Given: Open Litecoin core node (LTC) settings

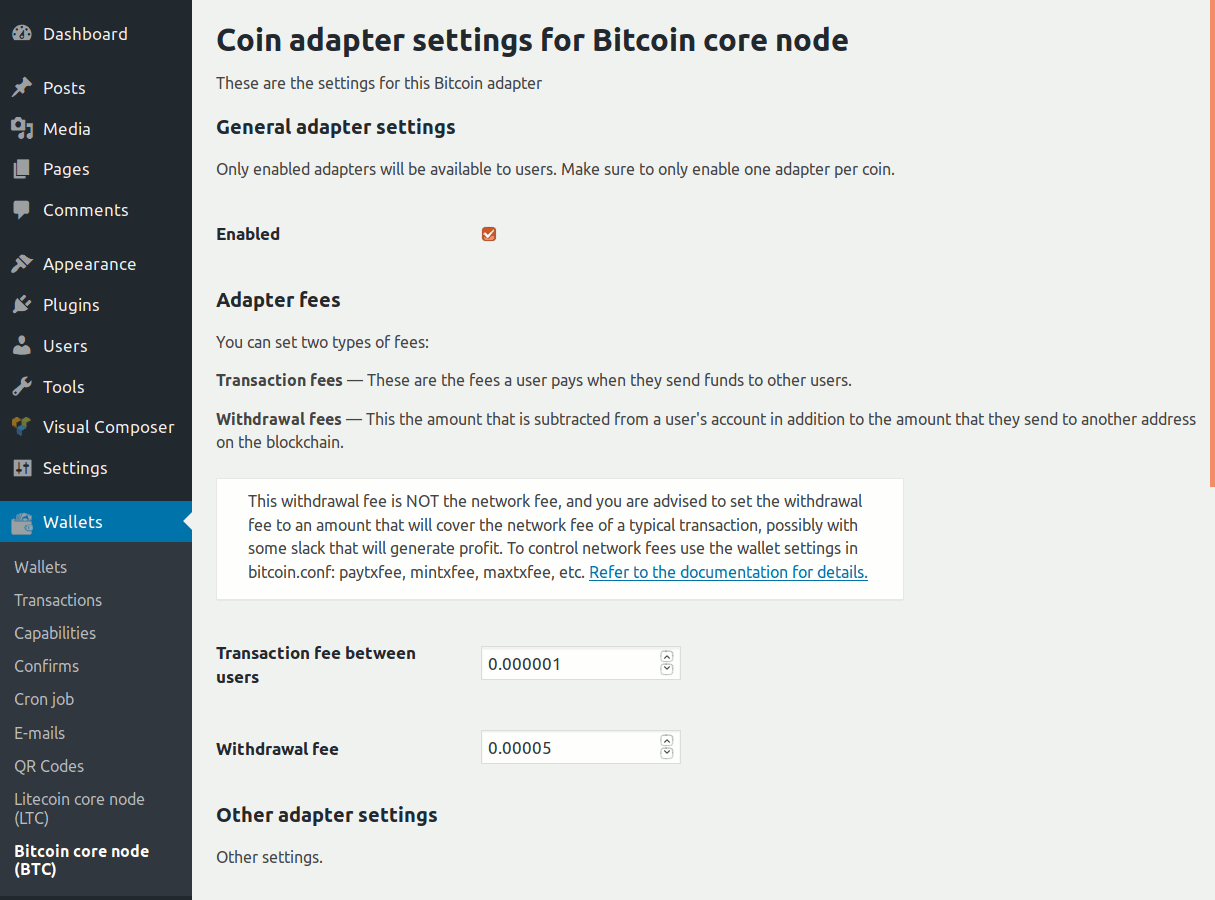Looking at the screenshot, I should coord(79,808).
